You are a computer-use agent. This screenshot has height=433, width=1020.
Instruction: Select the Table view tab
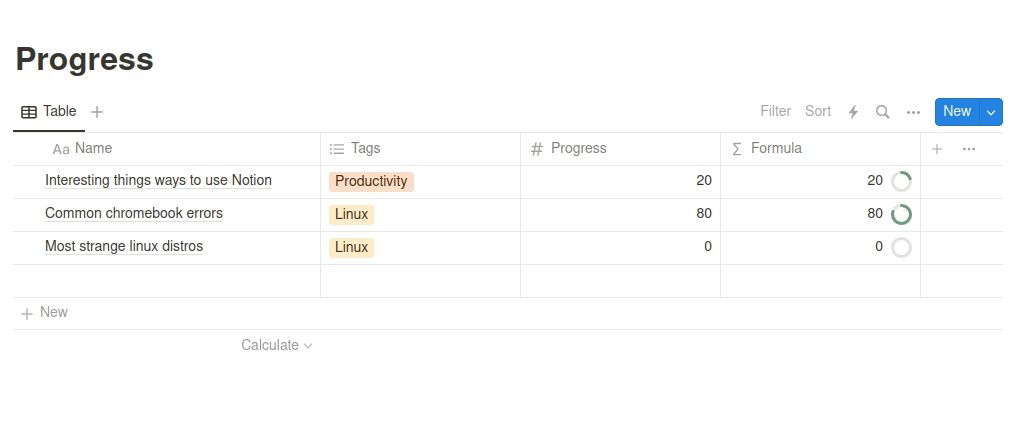[x=49, y=112]
